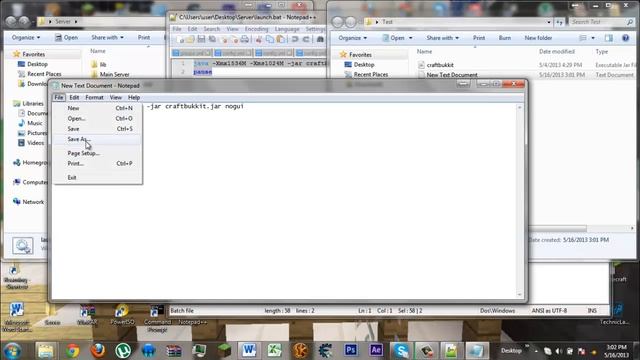Click the Undo icon in Notepad++ toolbar
Image resolution: width=640 pixels, height=360 pixels.
click(x=295, y=40)
